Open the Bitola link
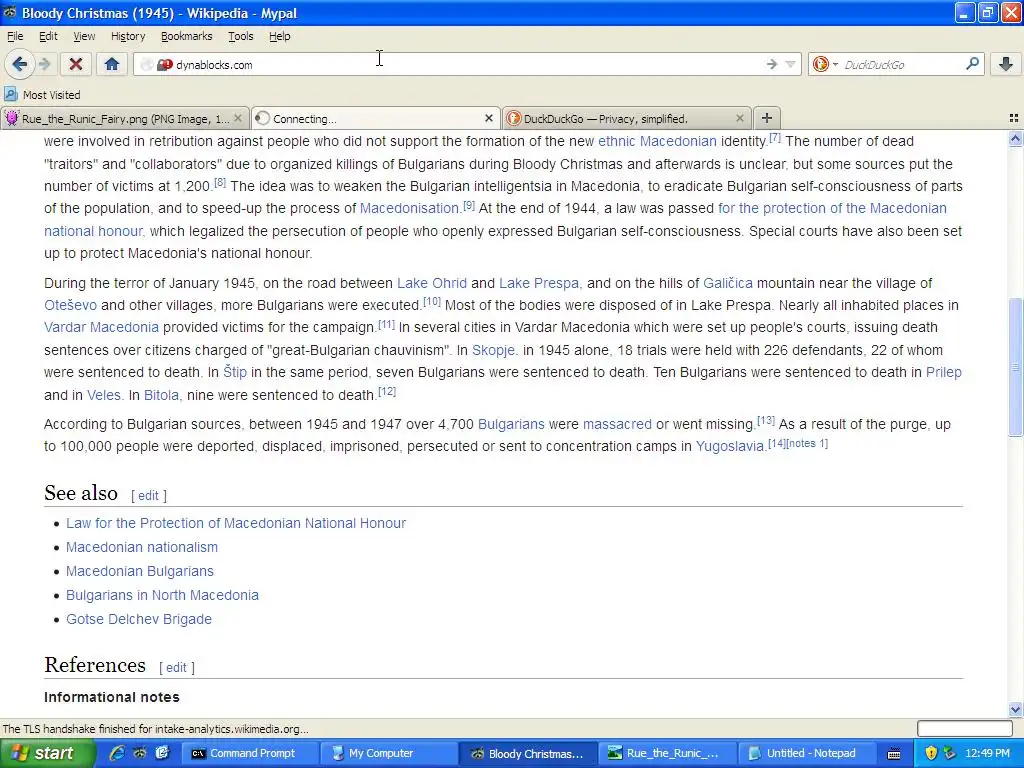 (x=161, y=395)
